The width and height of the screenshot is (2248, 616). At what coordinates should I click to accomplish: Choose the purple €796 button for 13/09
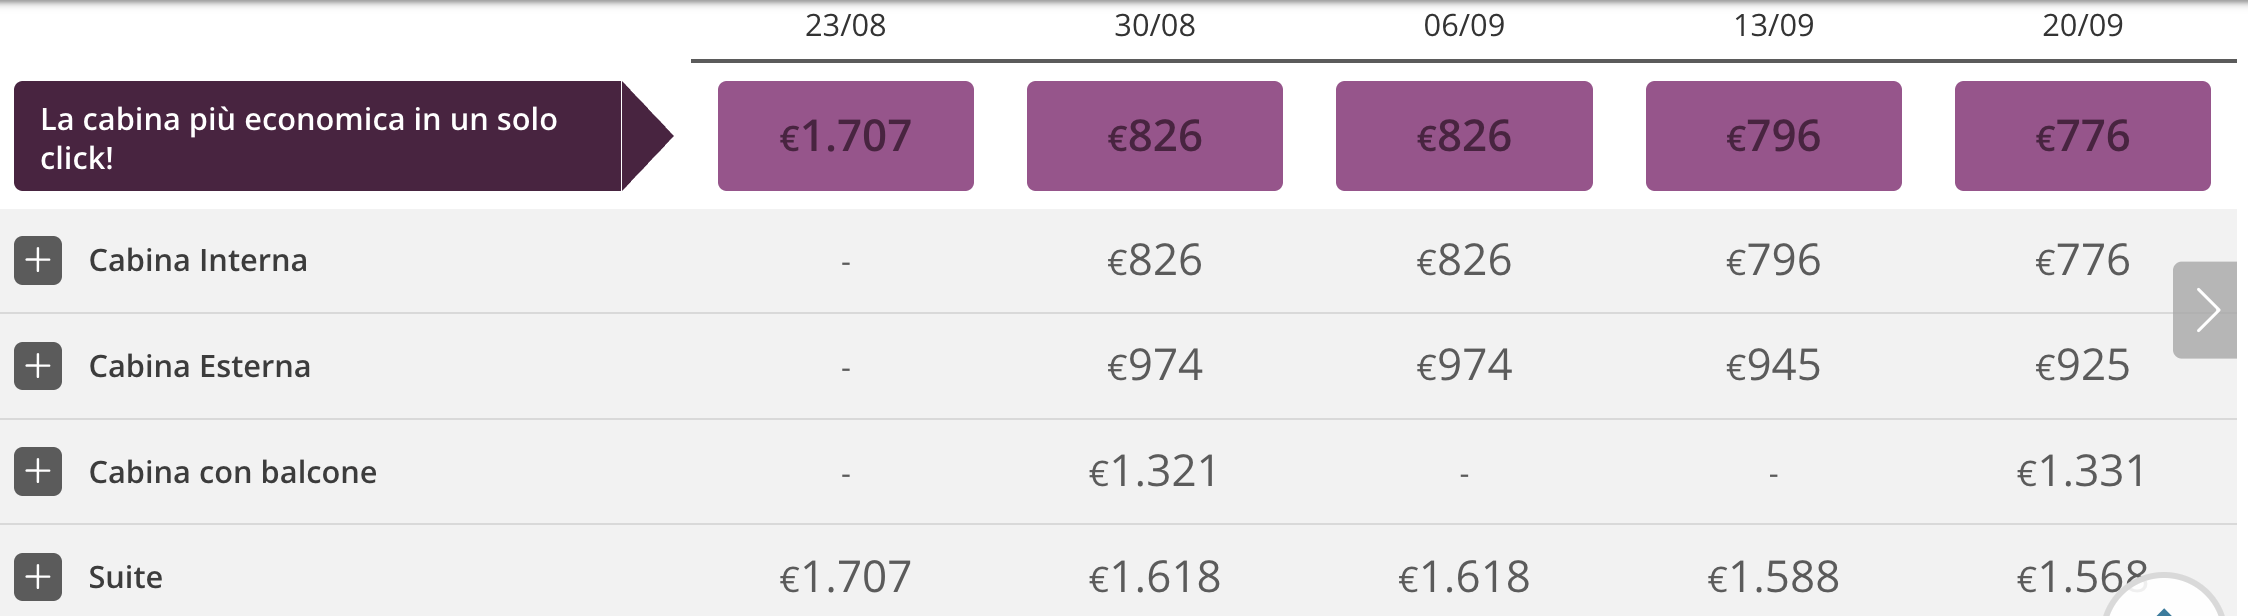(1774, 136)
